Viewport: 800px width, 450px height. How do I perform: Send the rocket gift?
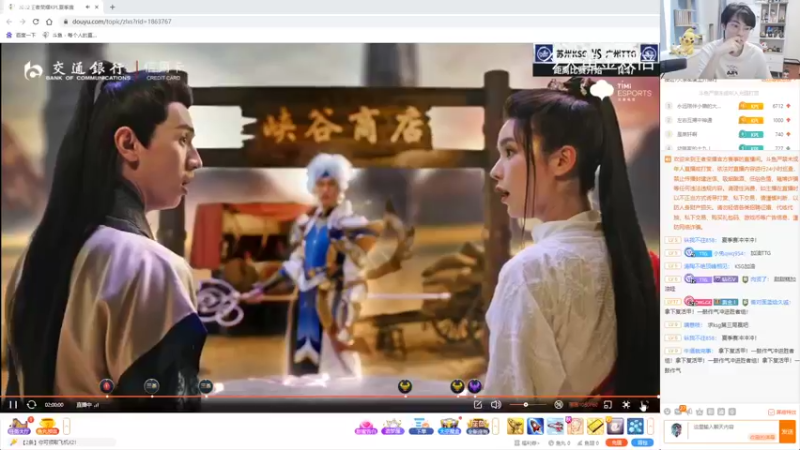point(535,426)
